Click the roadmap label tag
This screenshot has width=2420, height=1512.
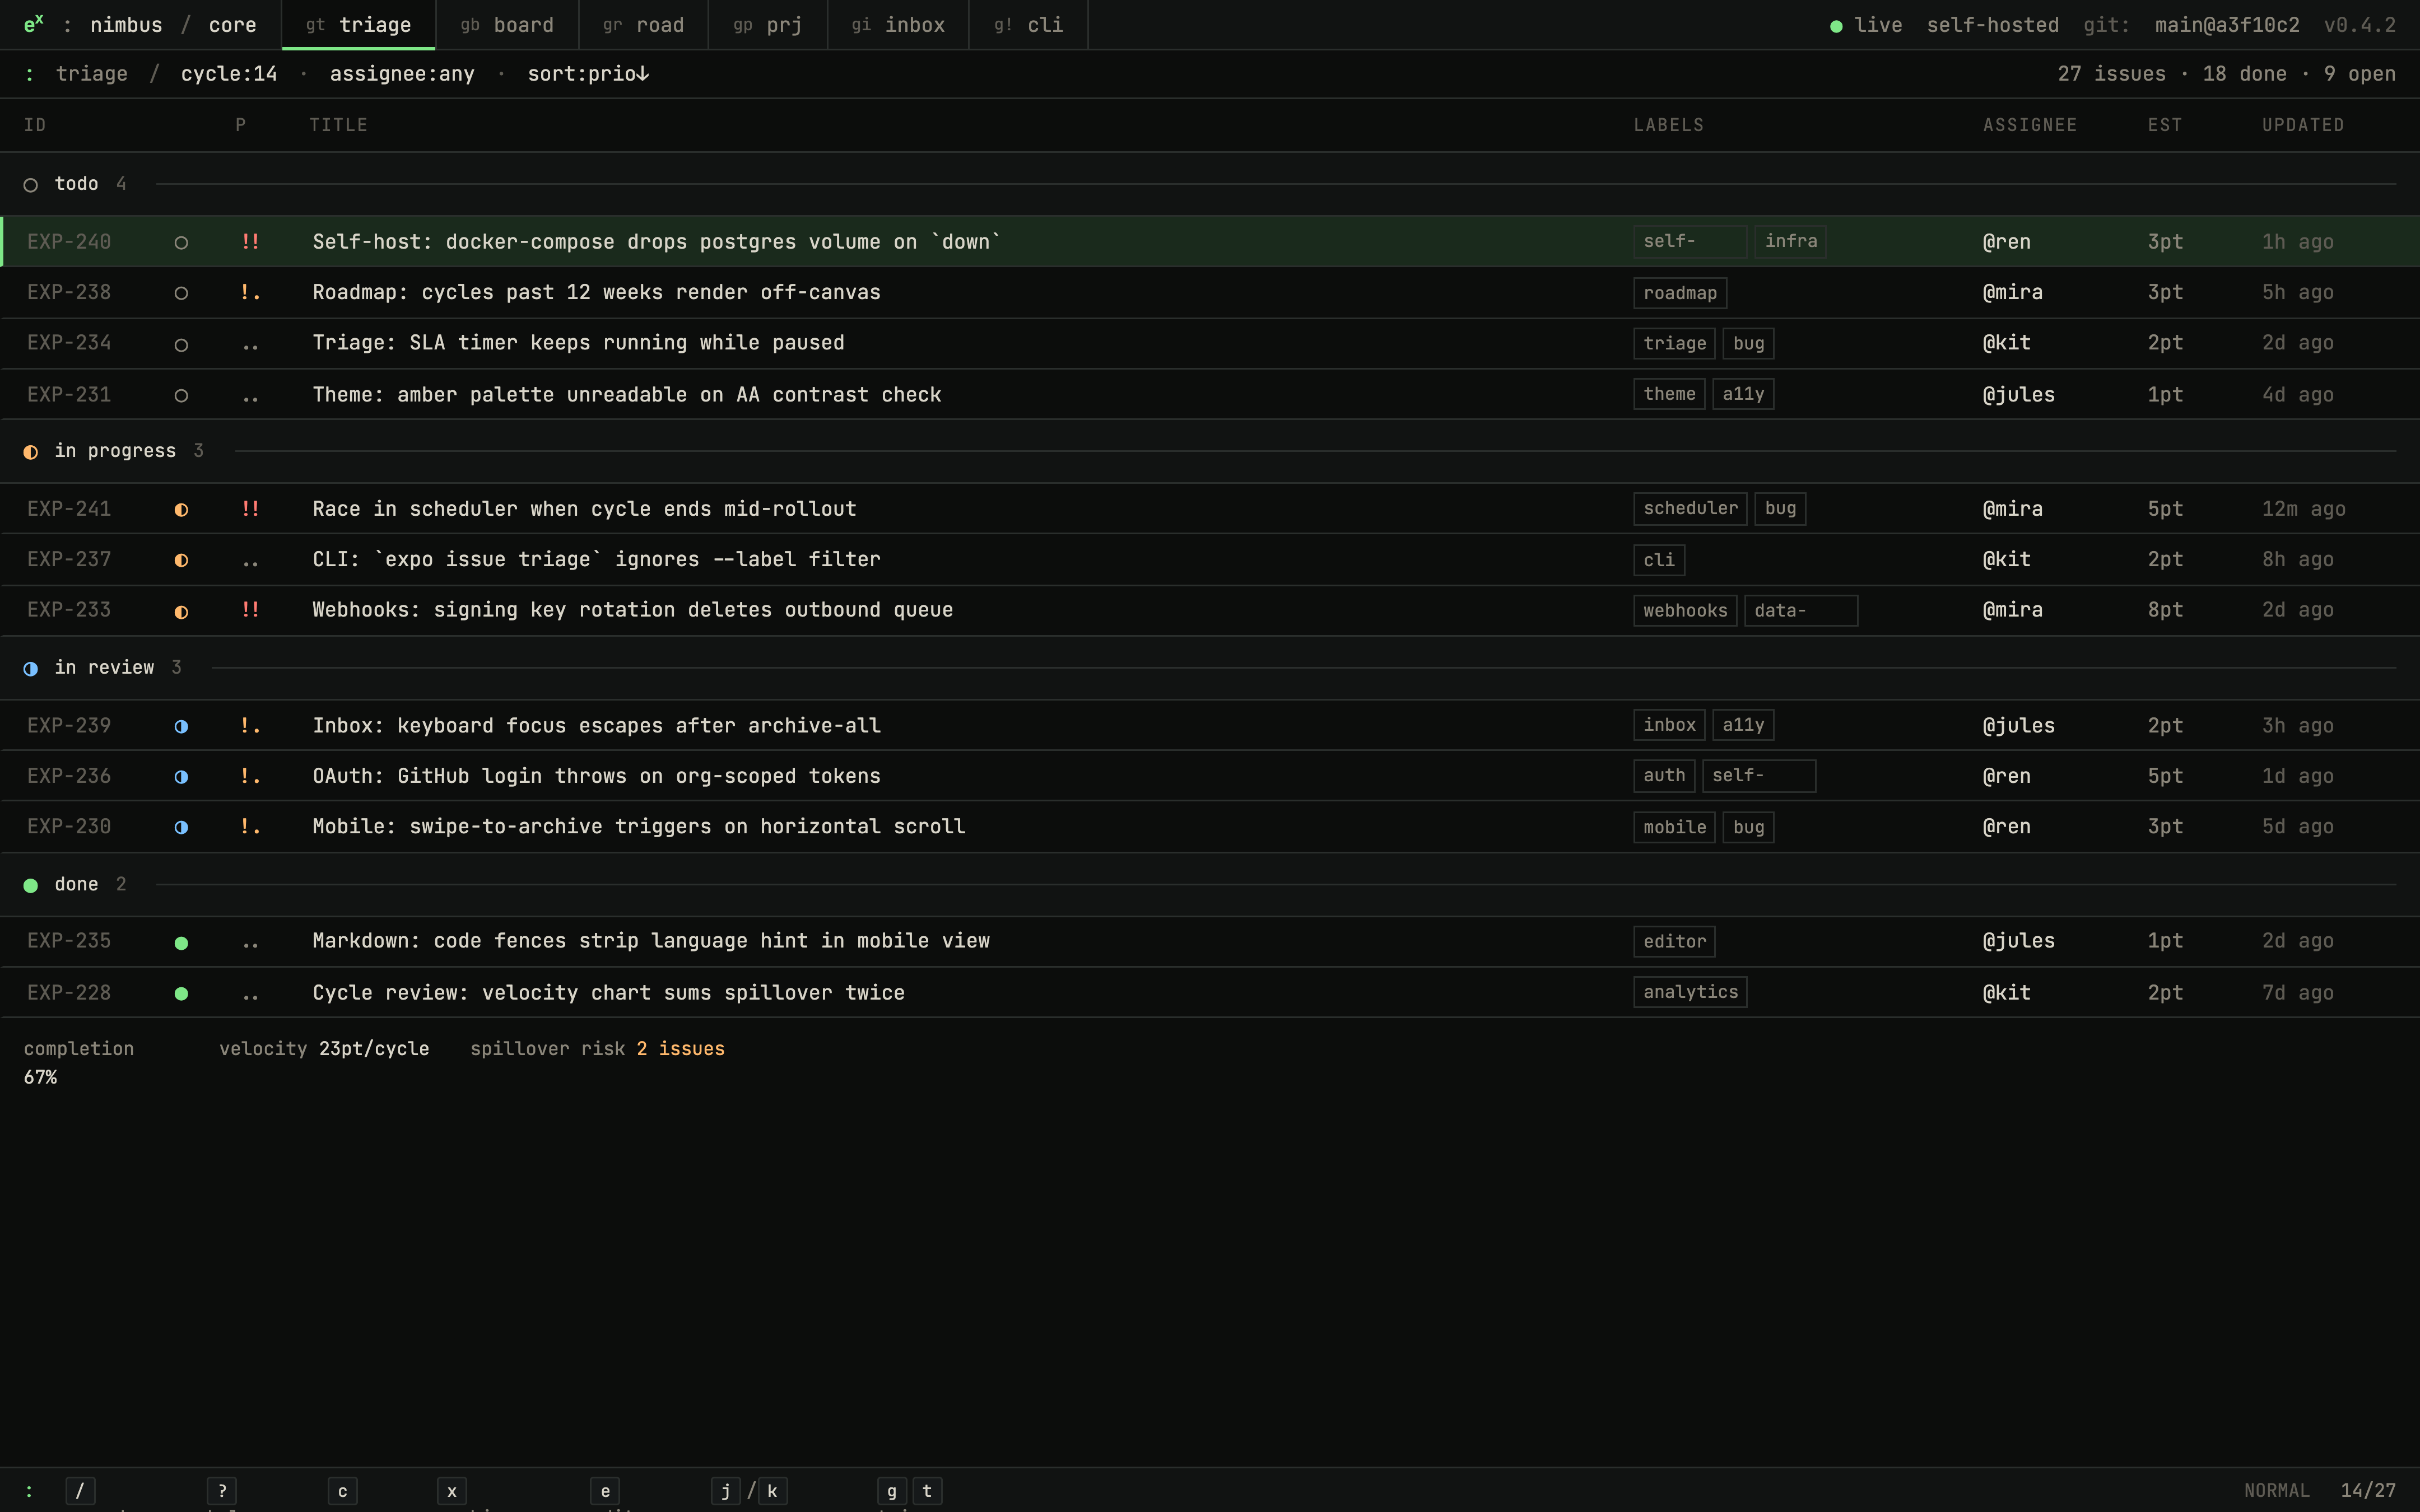pos(1680,293)
